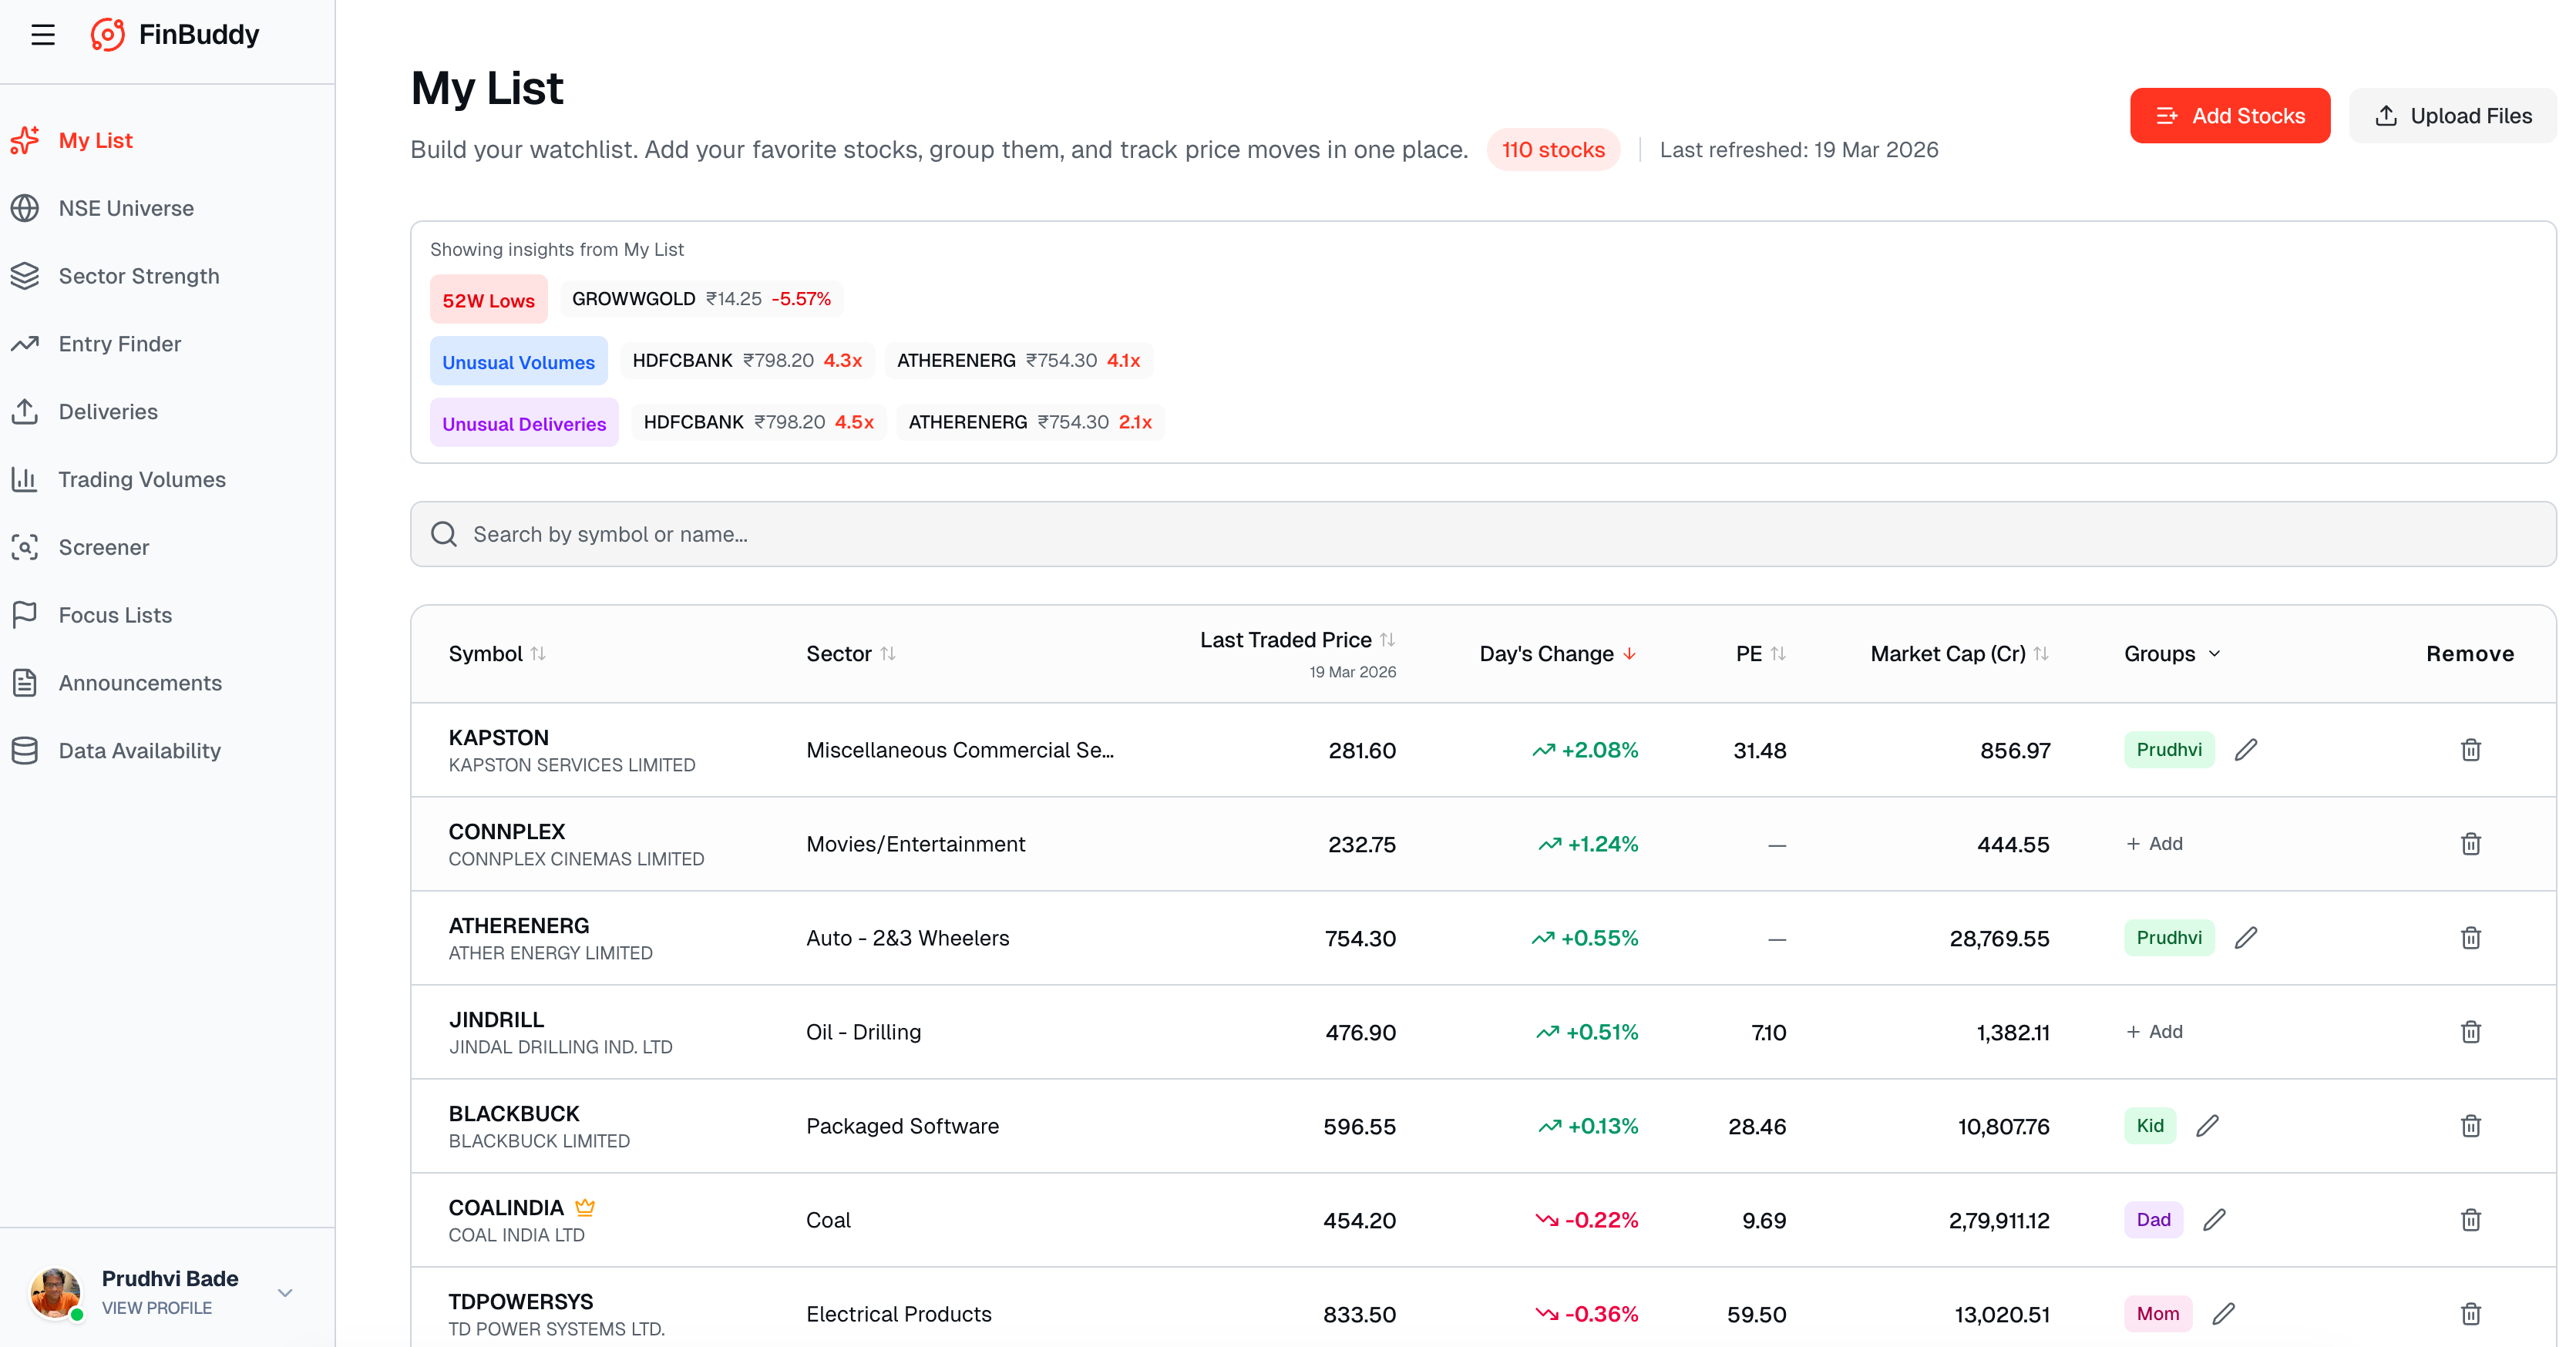Open JINDAL DRILLING IND. LTD stock row

pos(1483,1032)
